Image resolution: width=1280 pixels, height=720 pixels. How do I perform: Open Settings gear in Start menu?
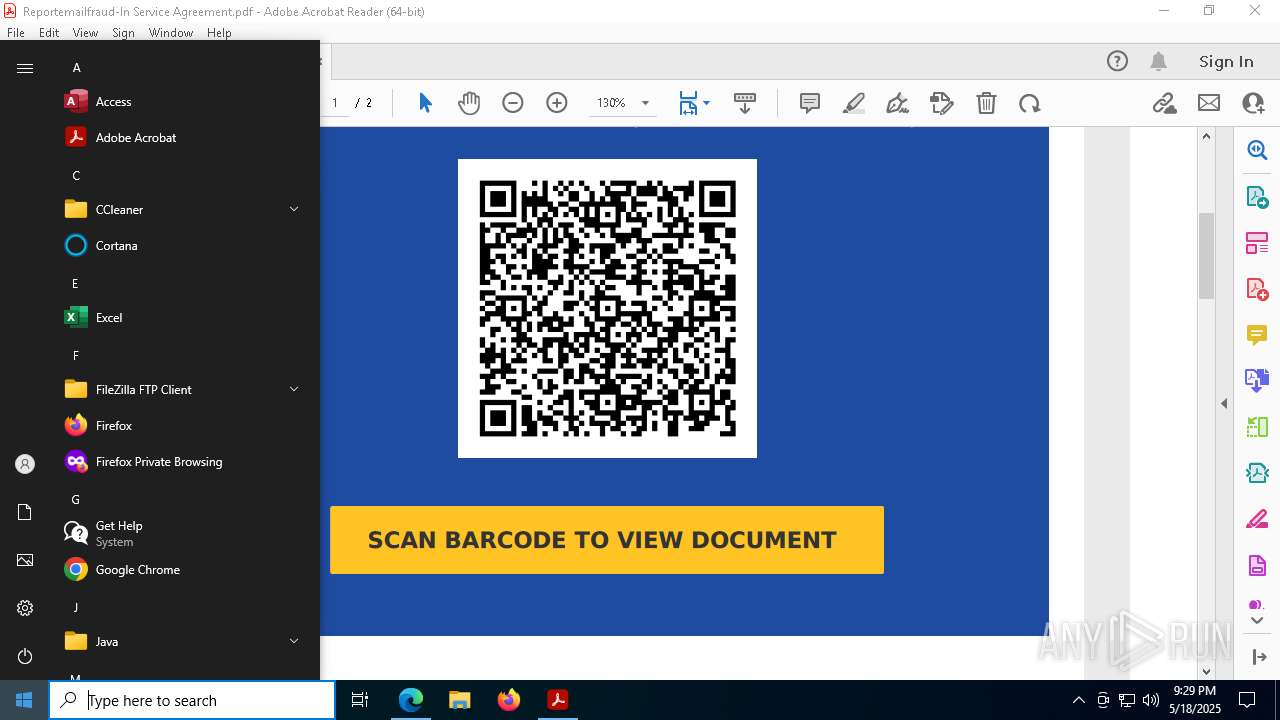tap(25, 608)
